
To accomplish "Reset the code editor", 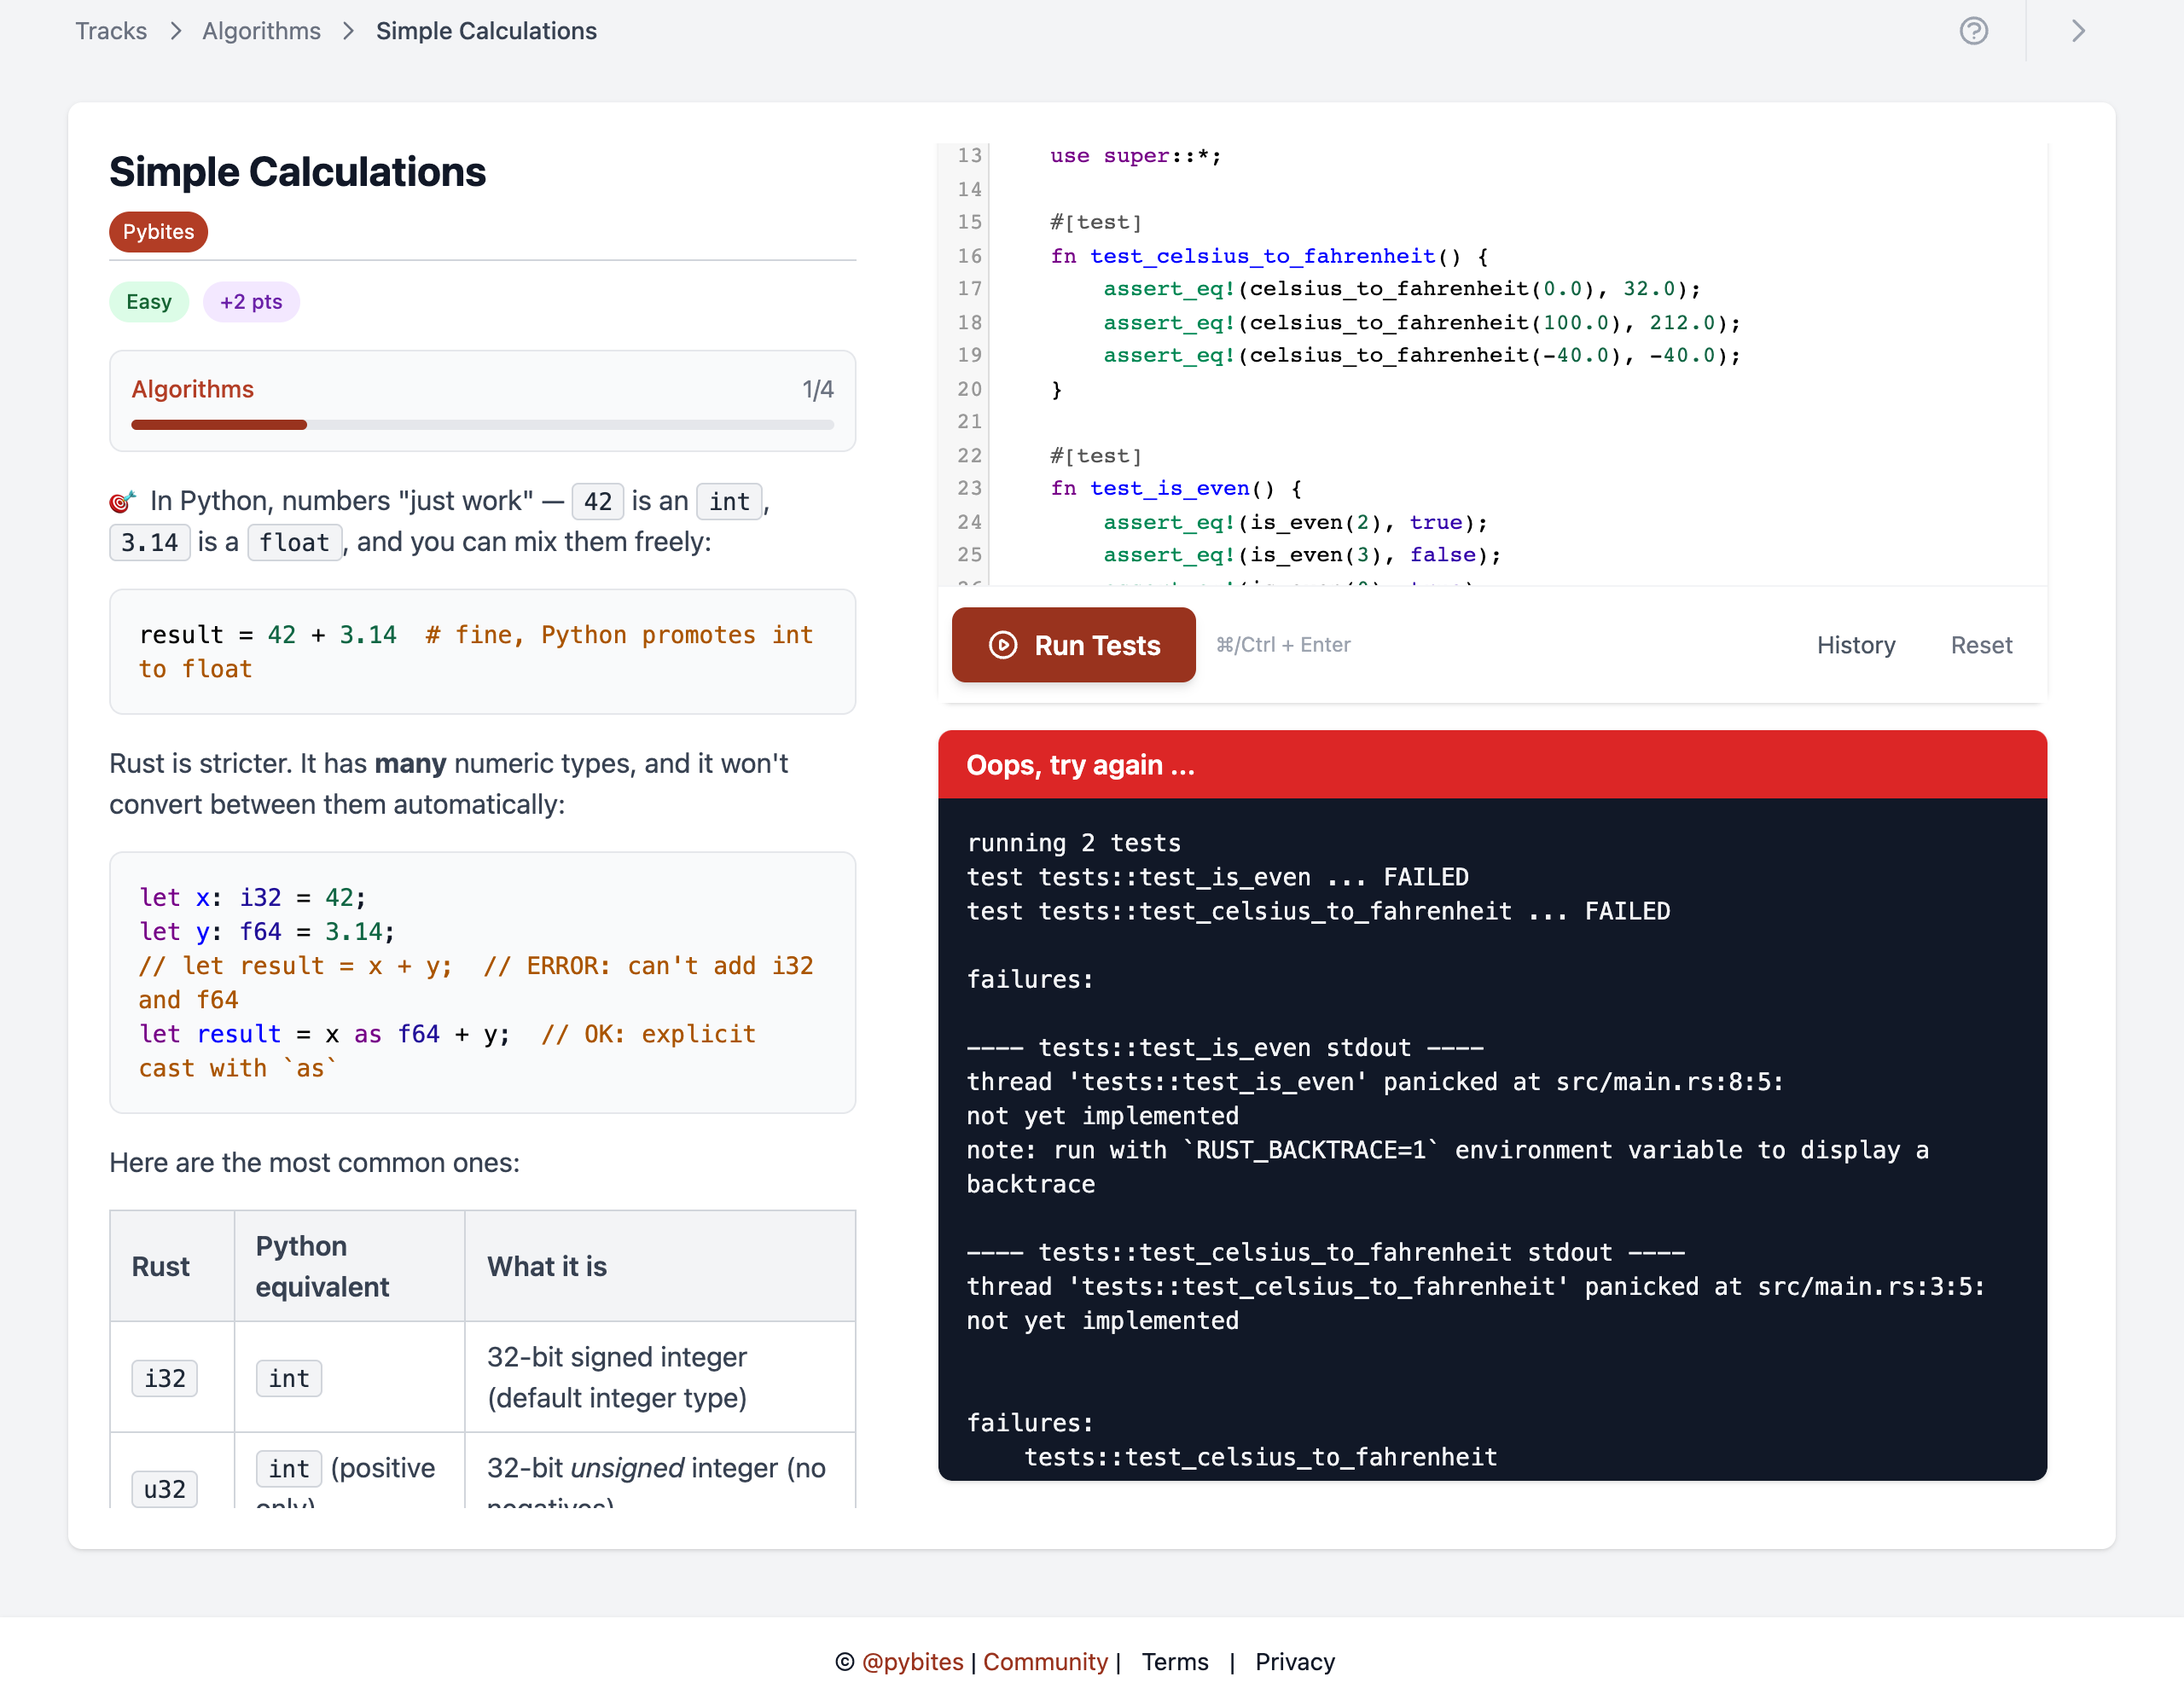I will point(1980,645).
